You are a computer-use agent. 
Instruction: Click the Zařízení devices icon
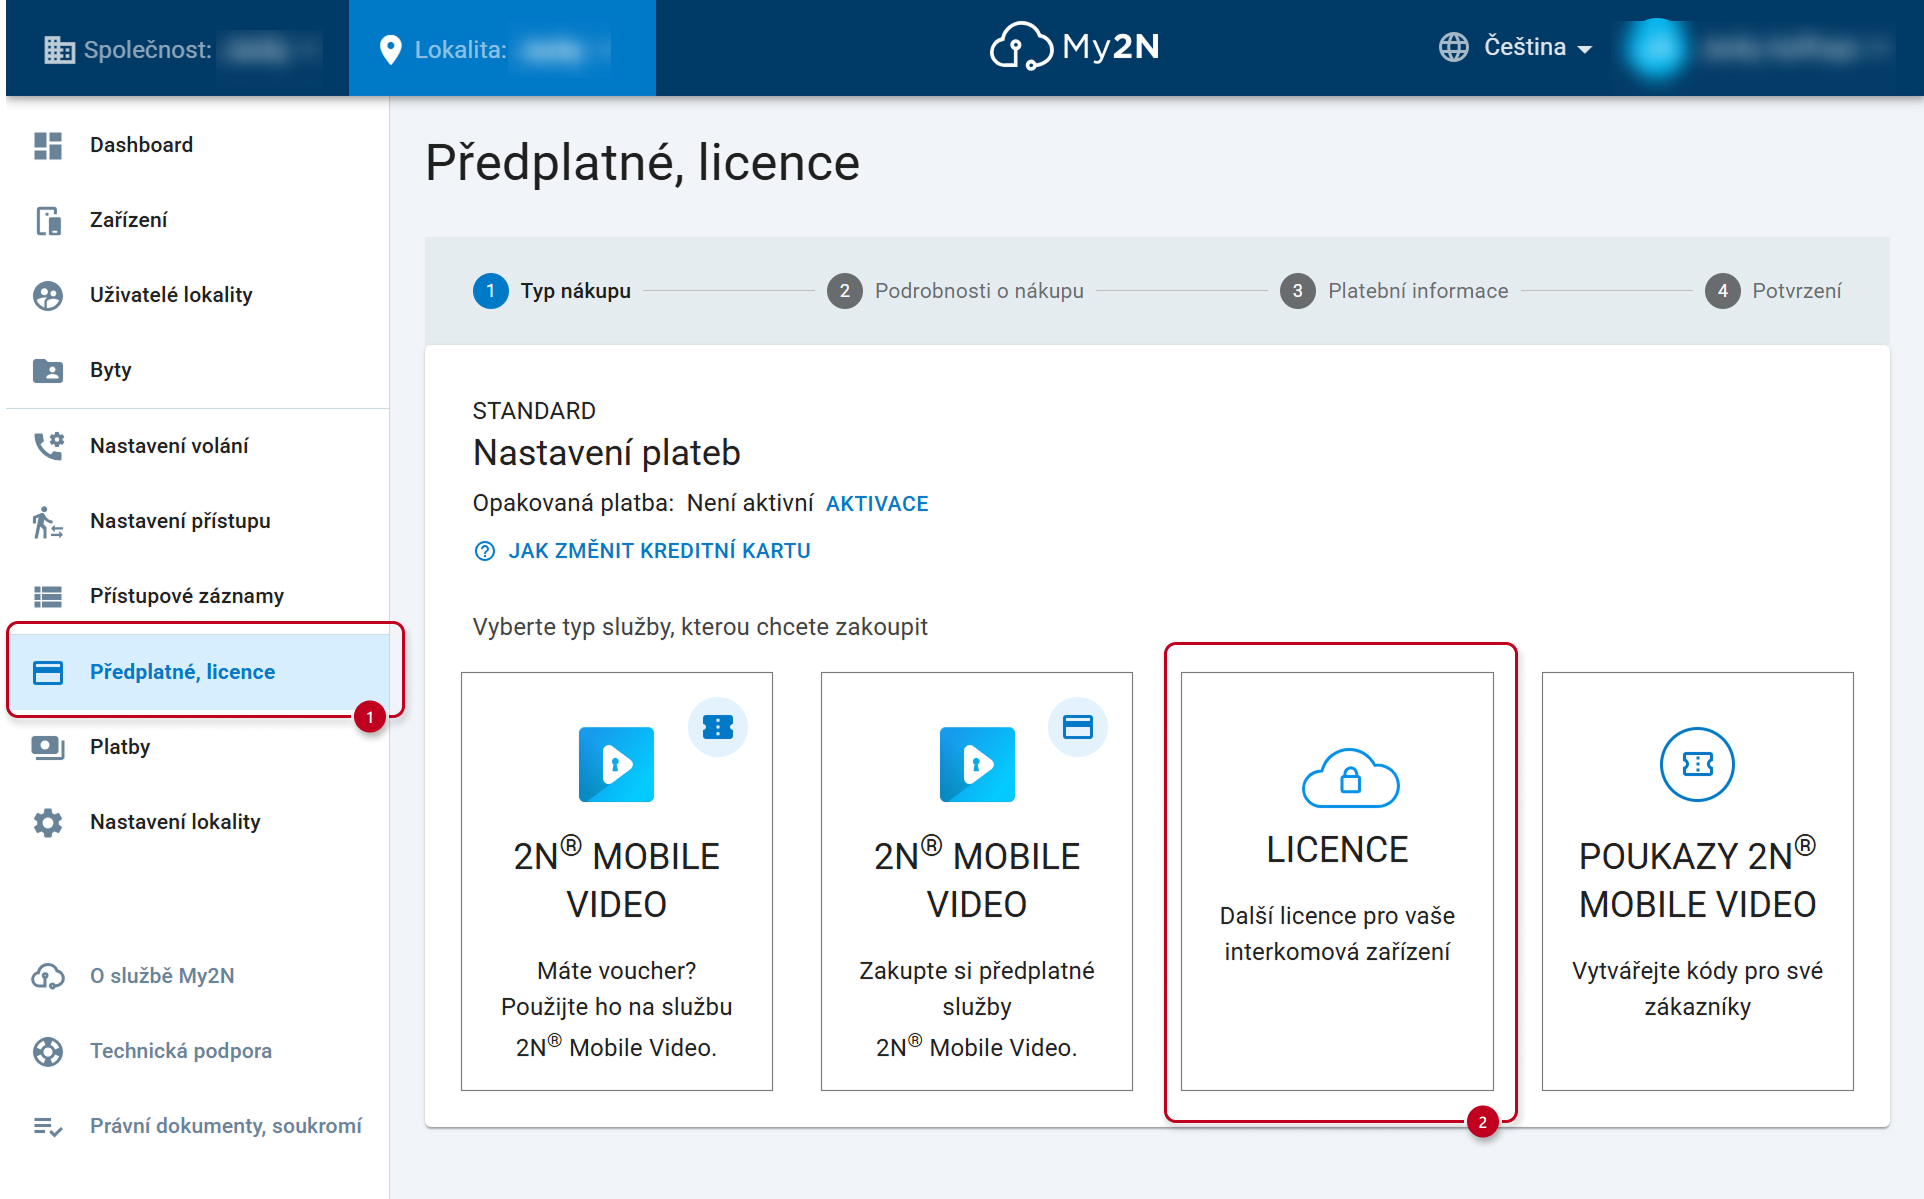point(48,220)
